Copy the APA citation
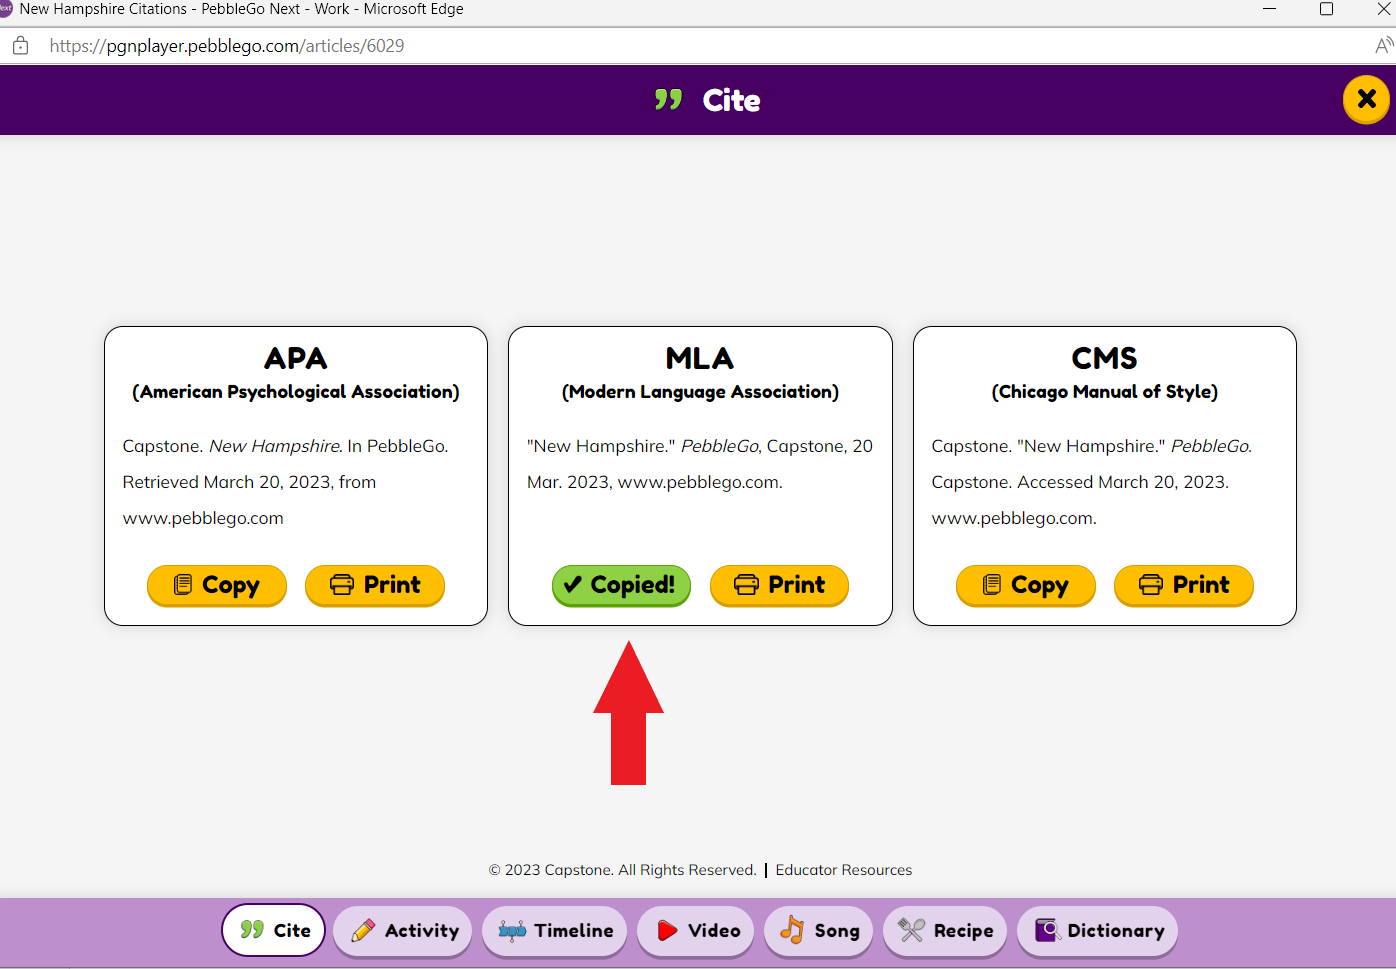The height and width of the screenshot is (969, 1396). tap(217, 585)
